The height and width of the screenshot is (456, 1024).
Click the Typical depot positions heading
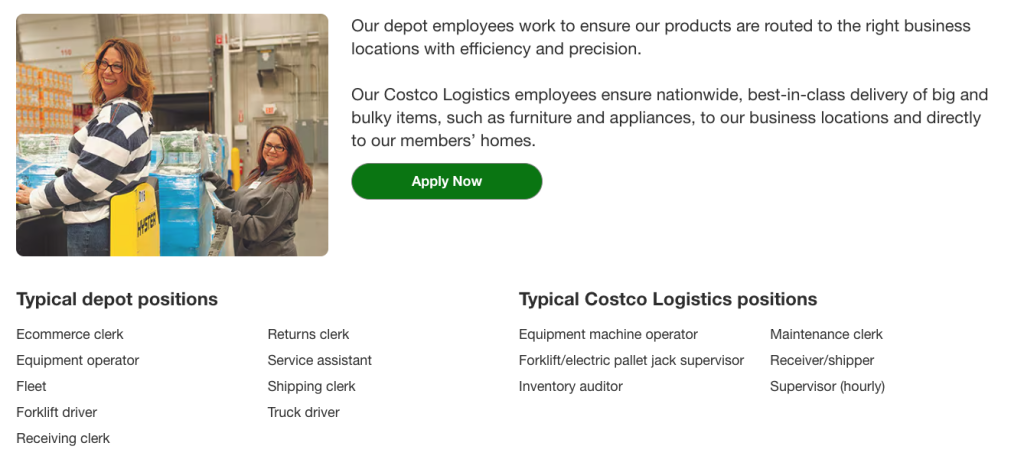point(117,299)
